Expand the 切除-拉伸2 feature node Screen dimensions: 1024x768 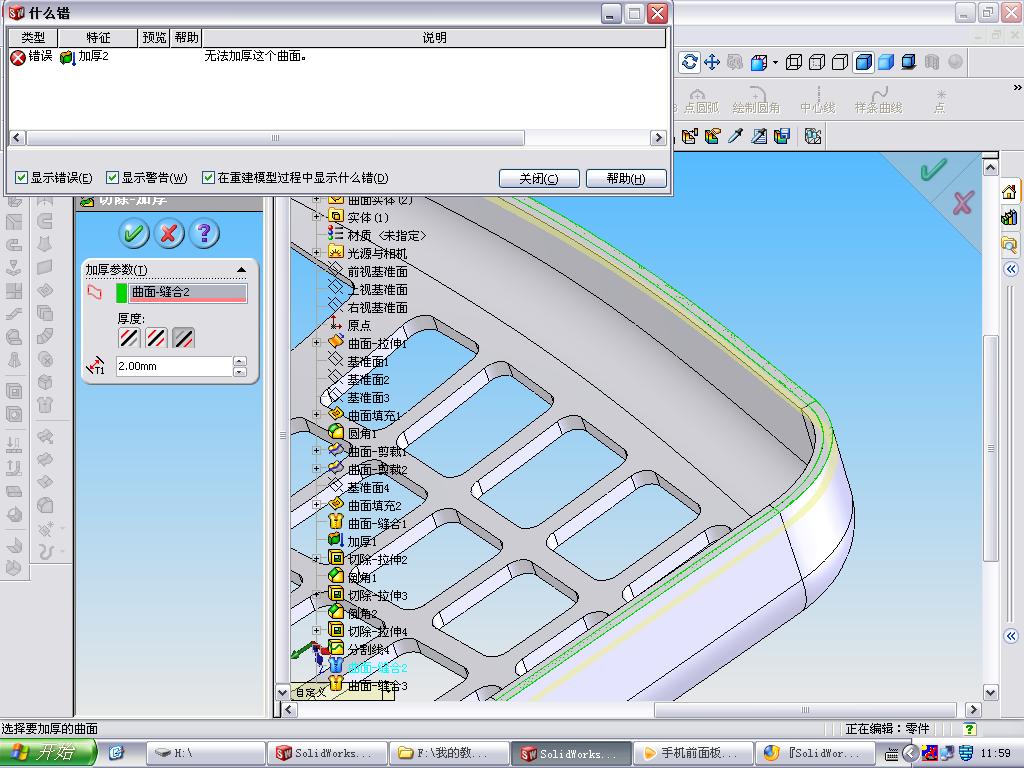[317, 558]
